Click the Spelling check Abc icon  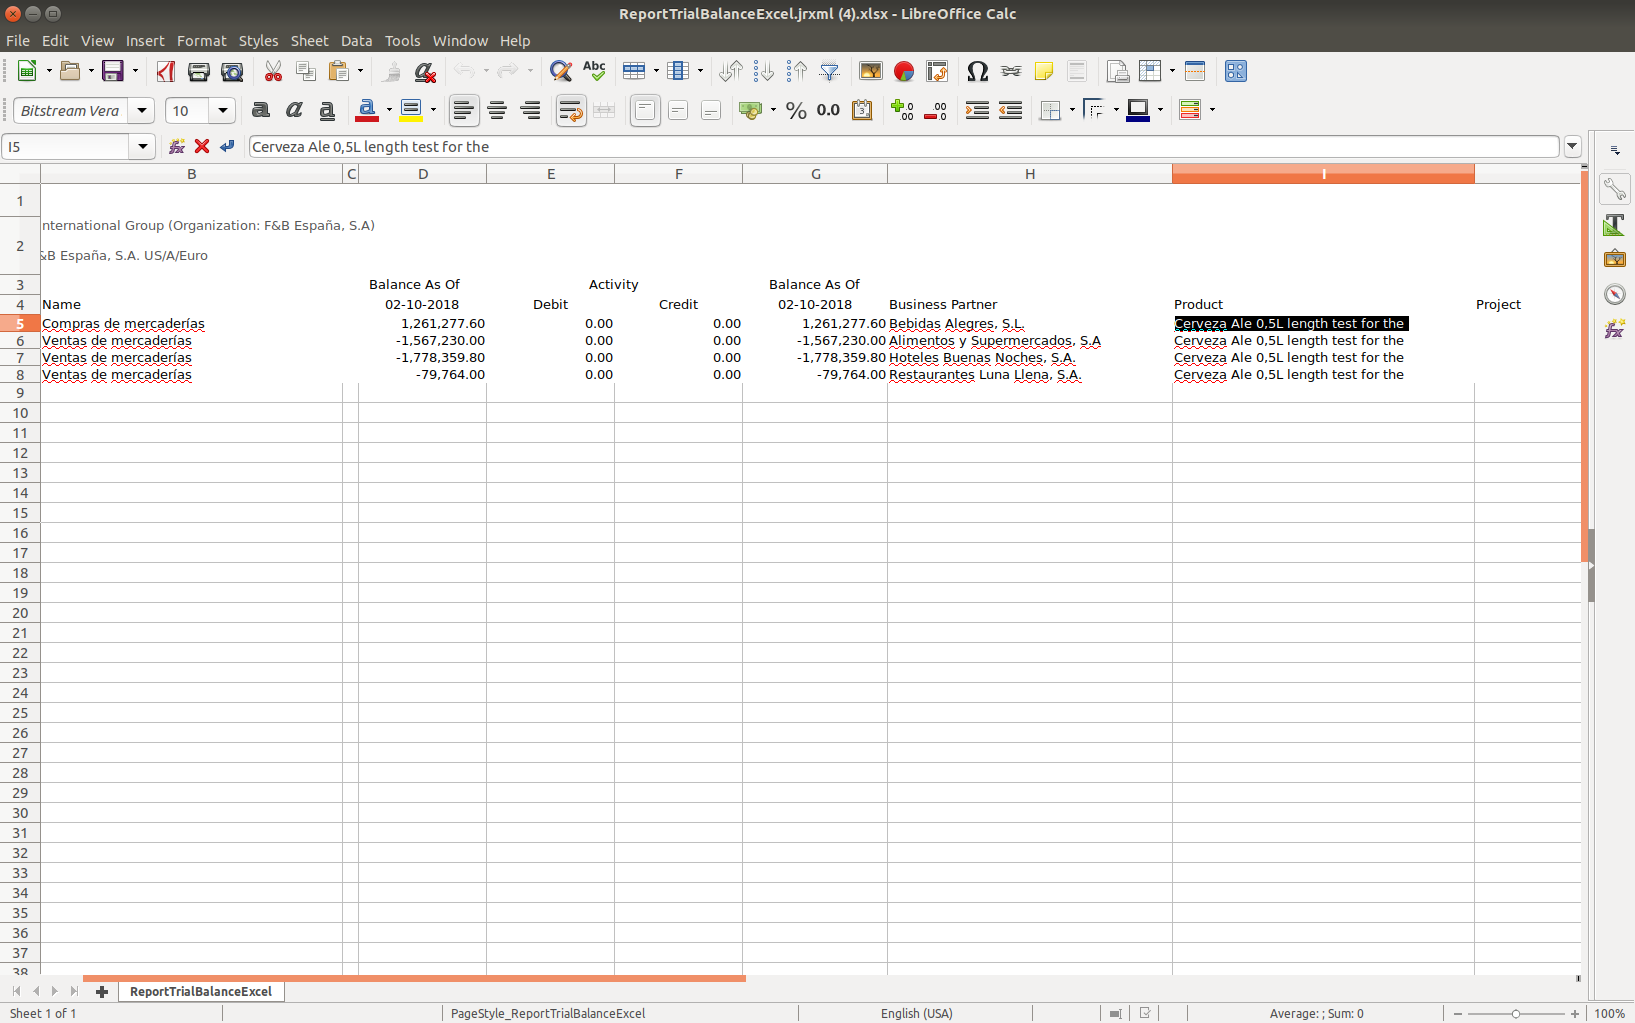tap(594, 71)
